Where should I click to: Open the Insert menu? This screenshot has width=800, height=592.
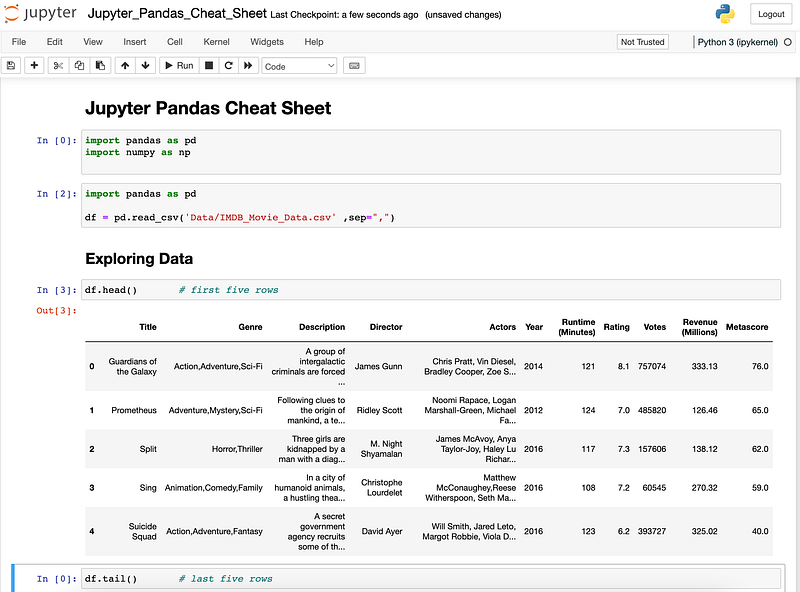[135, 42]
